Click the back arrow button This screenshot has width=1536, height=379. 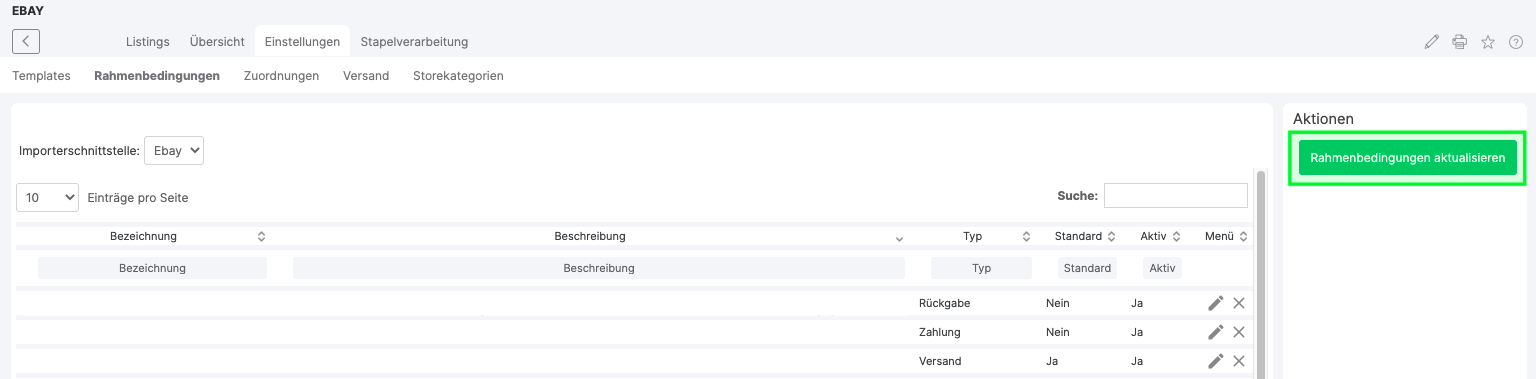coord(26,41)
